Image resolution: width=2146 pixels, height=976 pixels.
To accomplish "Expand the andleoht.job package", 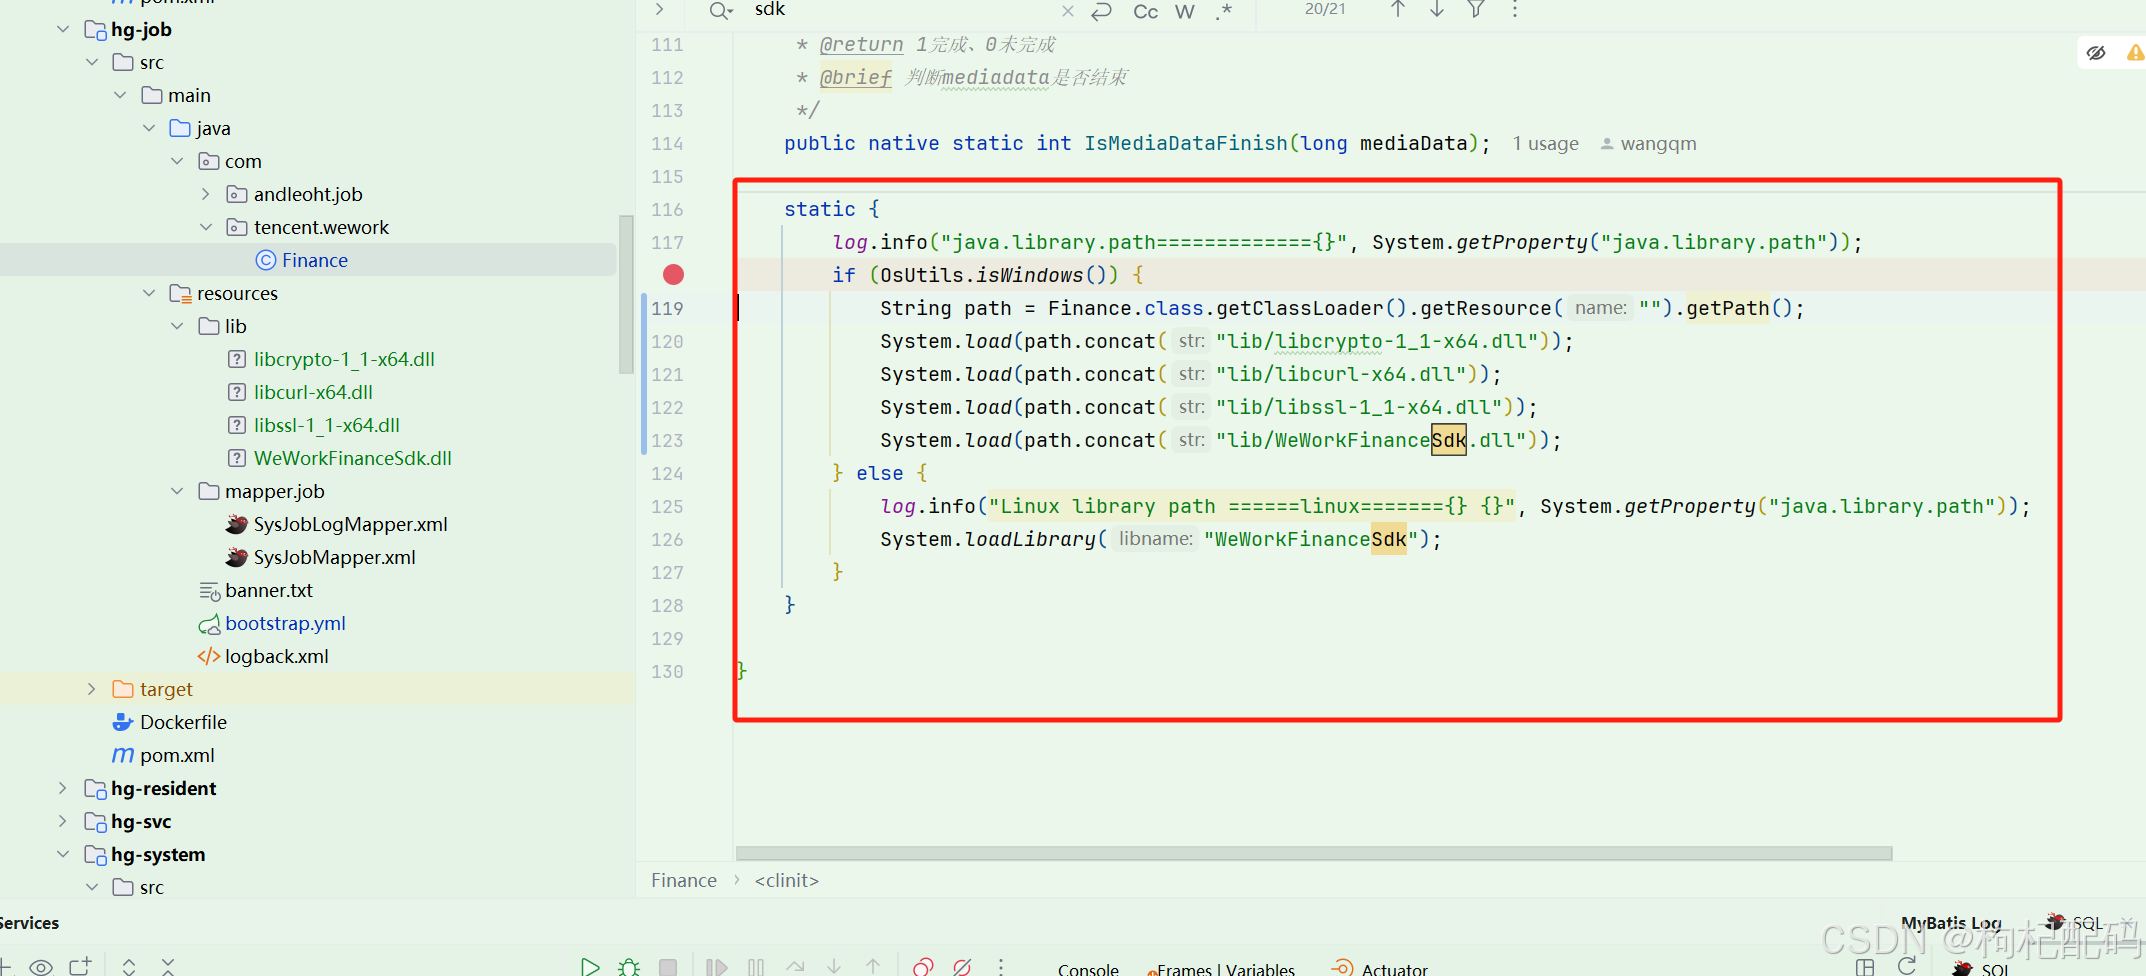I will click(x=205, y=194).
